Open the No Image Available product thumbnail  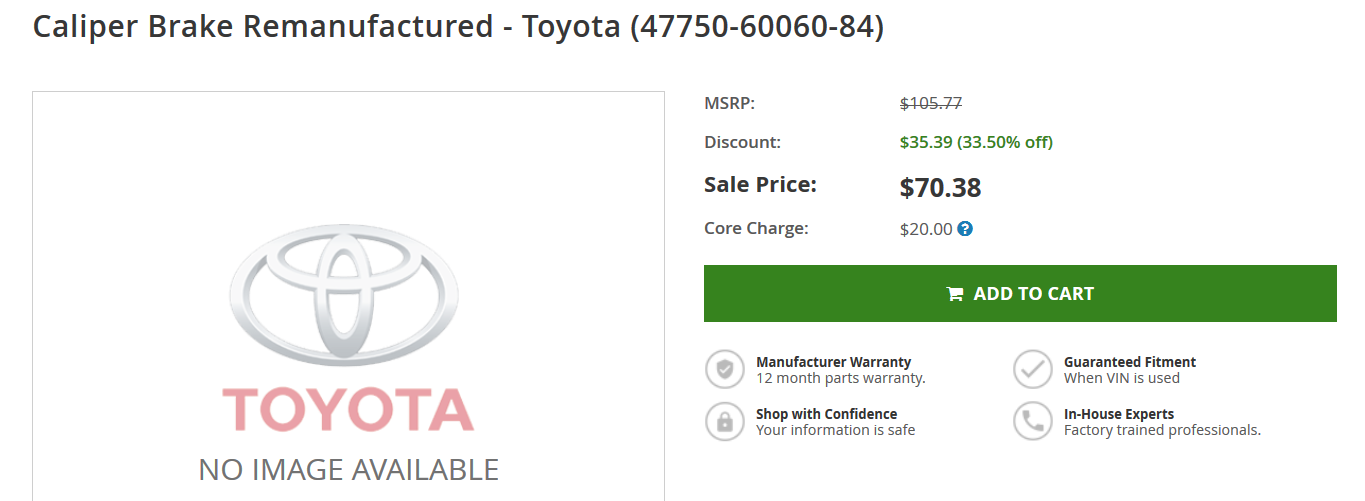click(348, 296)
